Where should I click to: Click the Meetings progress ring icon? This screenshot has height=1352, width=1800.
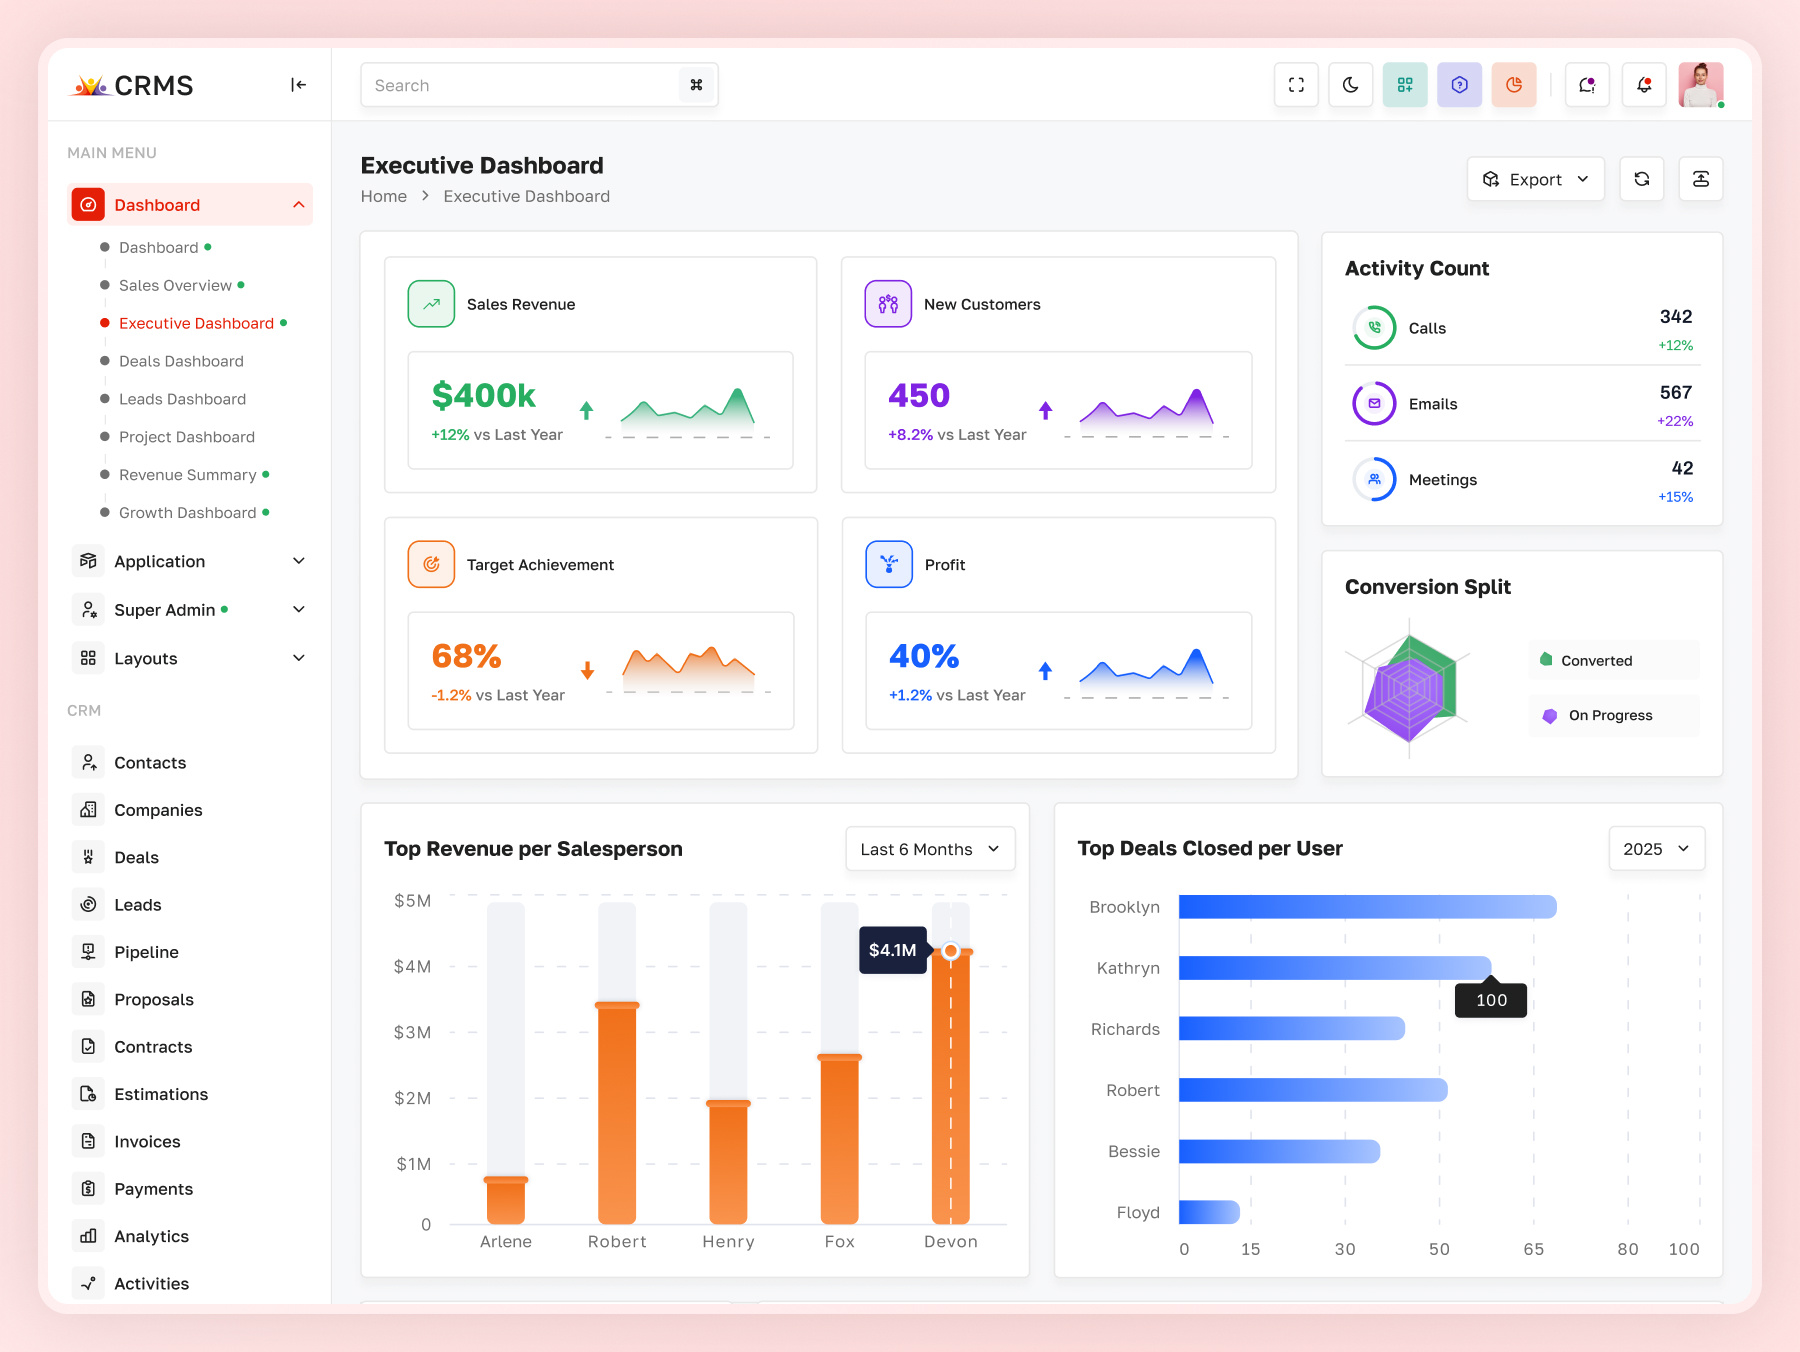[x=1374, y=479]
